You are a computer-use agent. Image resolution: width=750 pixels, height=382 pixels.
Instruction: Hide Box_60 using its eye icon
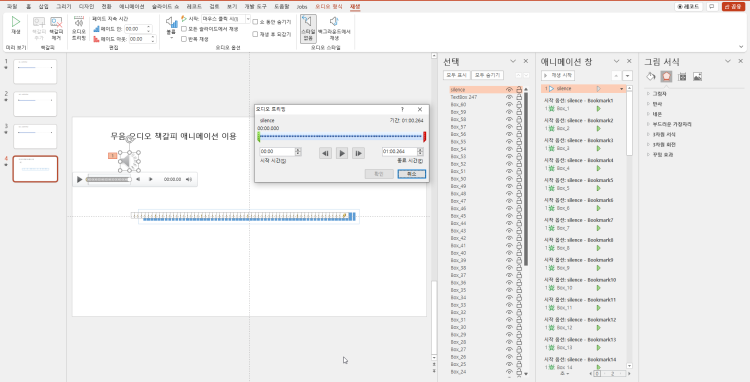click(x=509, y=104)
